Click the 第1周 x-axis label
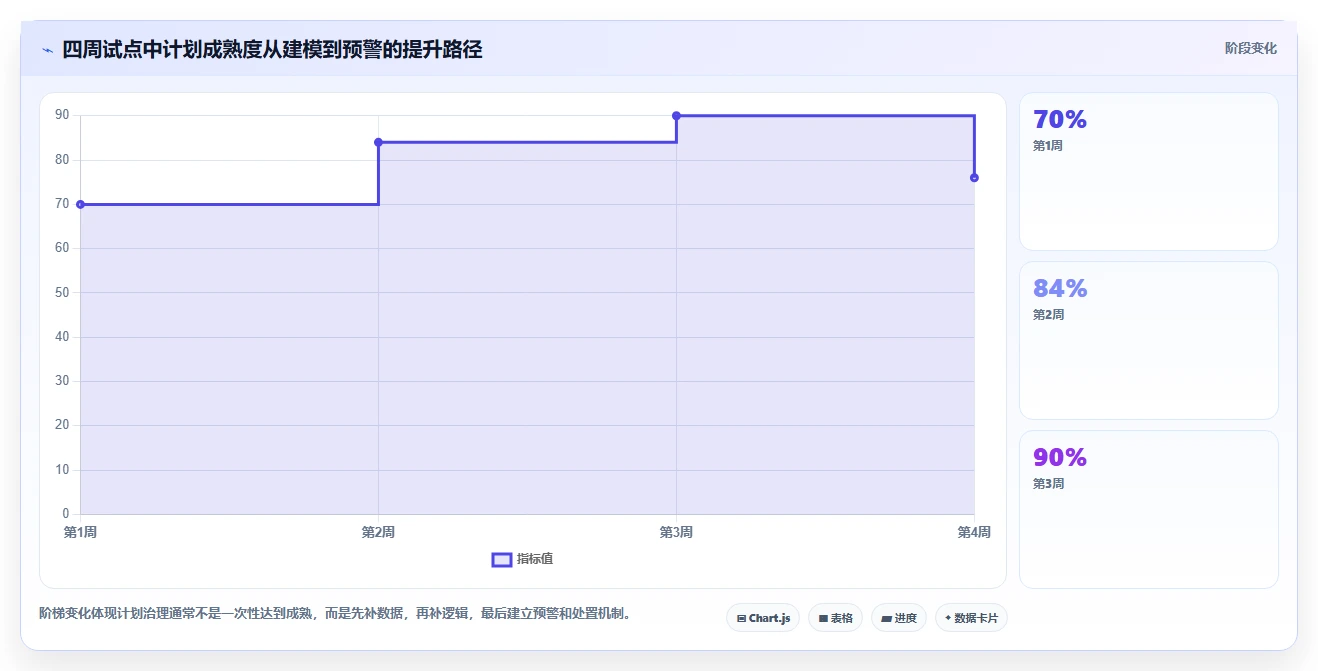The height and width of the screenshot is (671, 1318). coord(80,532)
